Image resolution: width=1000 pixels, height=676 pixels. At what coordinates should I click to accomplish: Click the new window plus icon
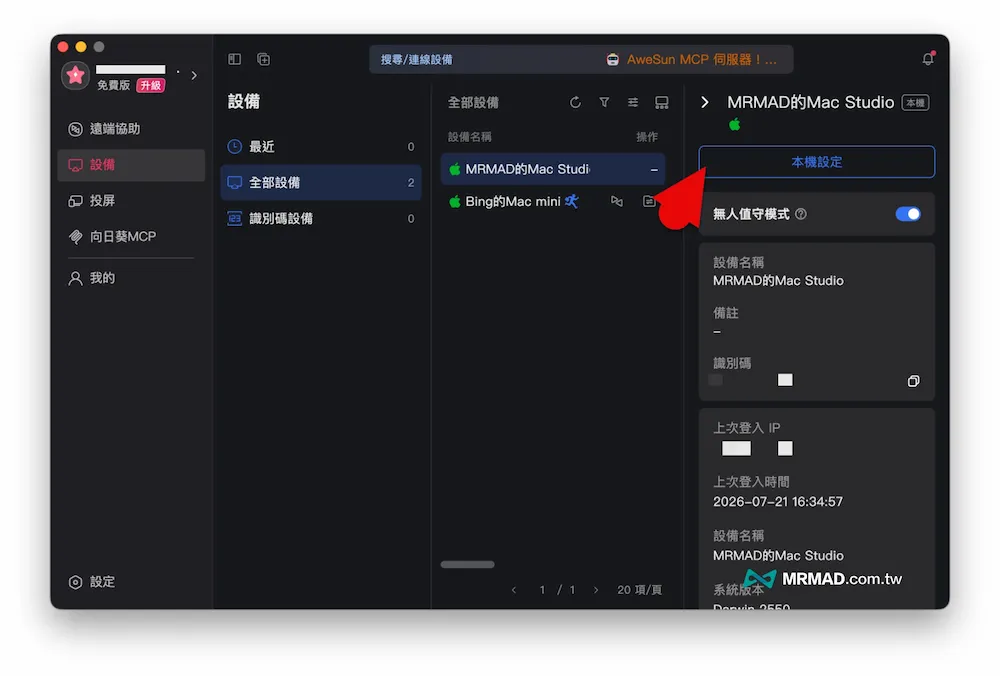(263, 59)
